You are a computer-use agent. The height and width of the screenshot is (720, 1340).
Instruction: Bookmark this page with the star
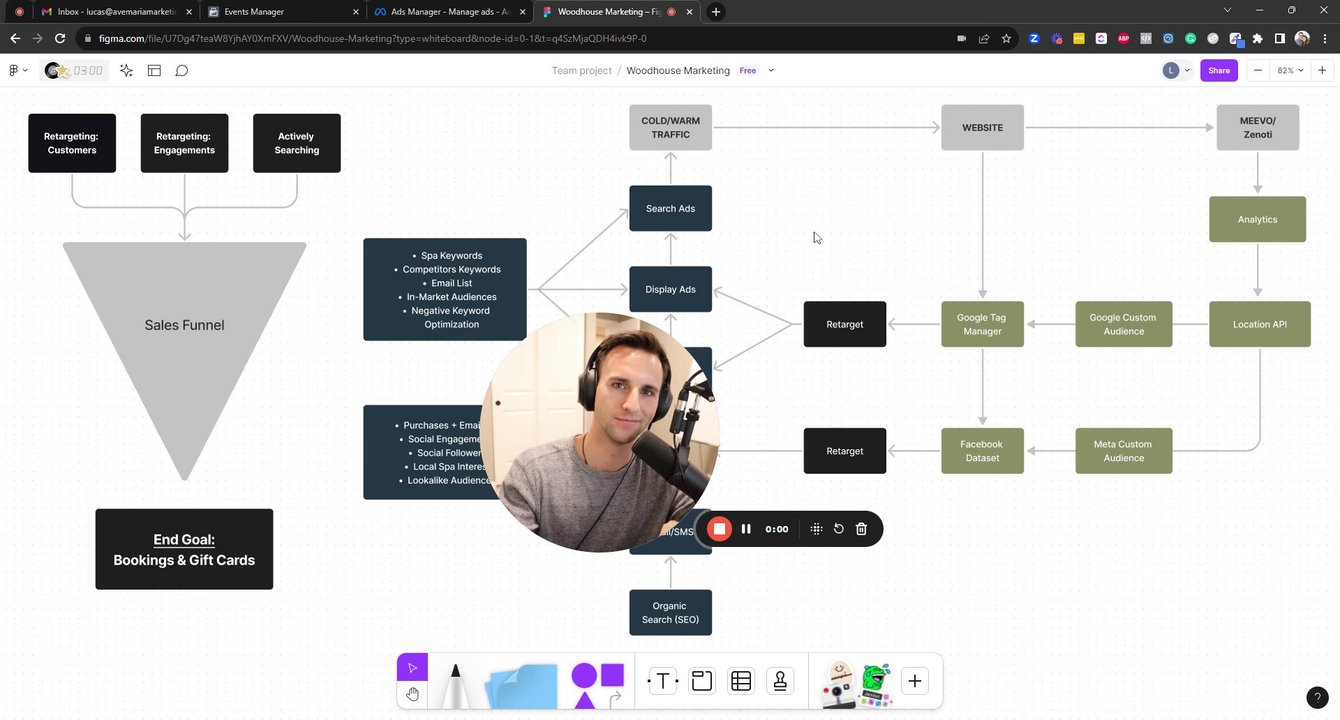point(1006,38)
